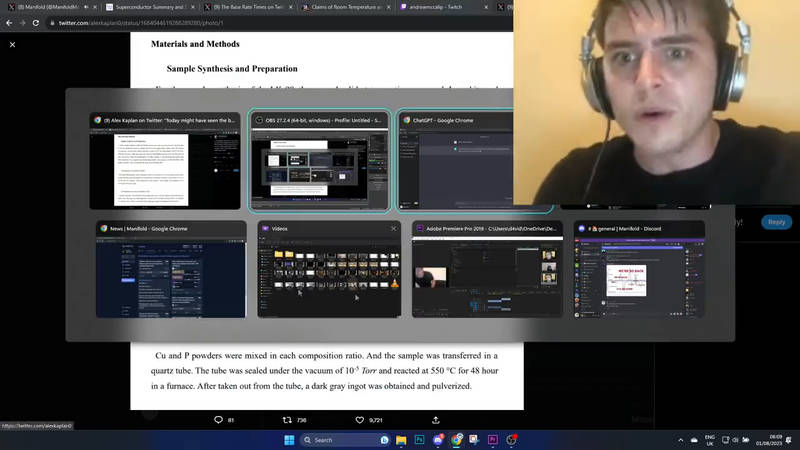Switch to the general | Manifold - Discord window thumbnail
Screen dimensions: 800x450
point(639,269)
